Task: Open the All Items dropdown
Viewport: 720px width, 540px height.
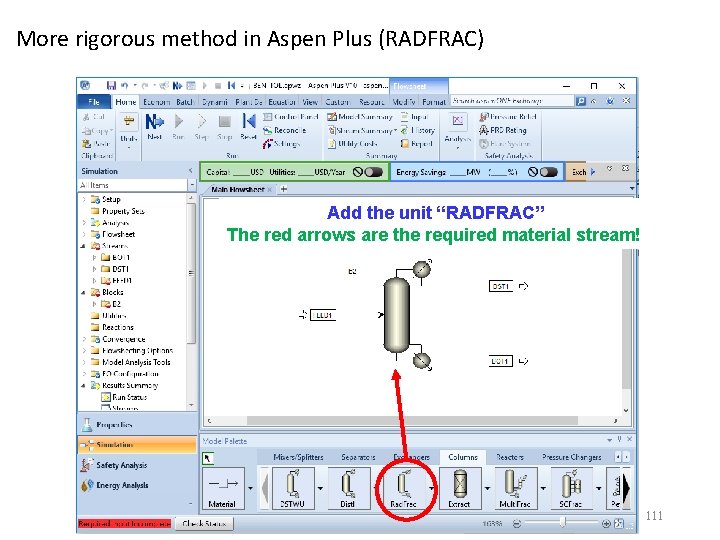Action: pyautogui.click(x=192, y=185)
